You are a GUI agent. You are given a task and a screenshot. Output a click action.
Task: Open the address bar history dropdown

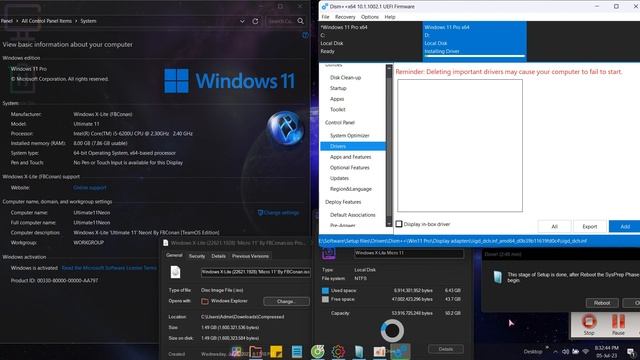[242, 21]
